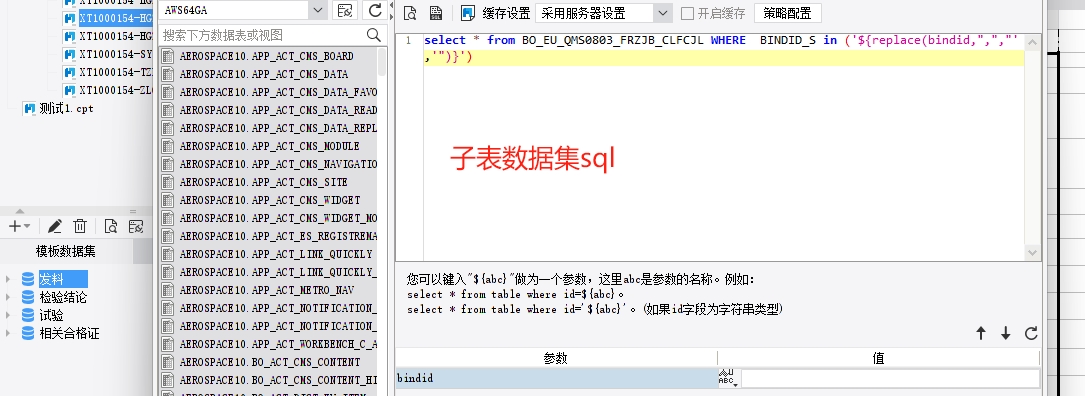Open the add dataset plus dropdown
The width and height of the screenshot is (1085, 396).
point(19,226)
